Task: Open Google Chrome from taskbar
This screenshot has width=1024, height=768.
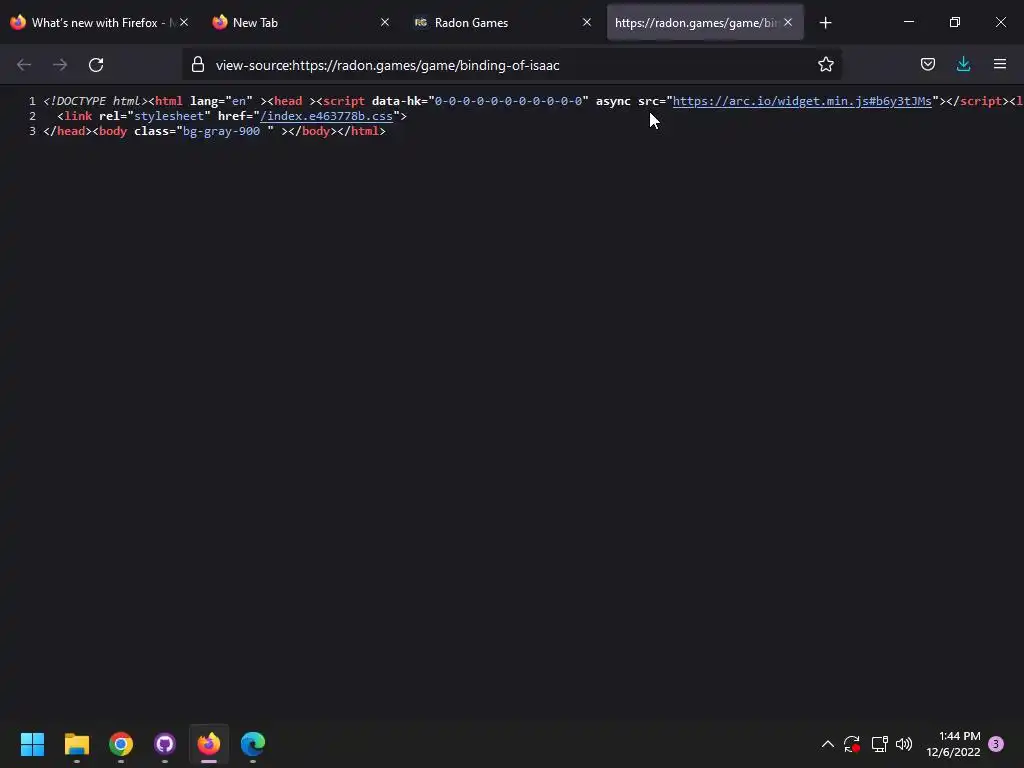Action: (x=121, y=744)
